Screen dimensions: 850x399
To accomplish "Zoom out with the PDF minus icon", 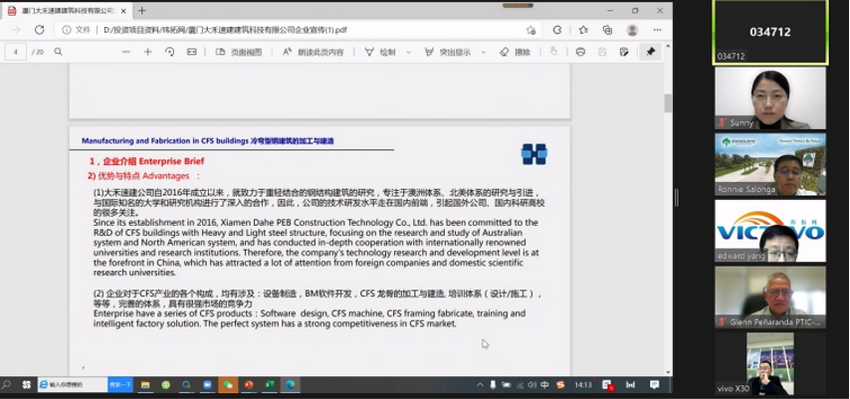I will 126,52.
